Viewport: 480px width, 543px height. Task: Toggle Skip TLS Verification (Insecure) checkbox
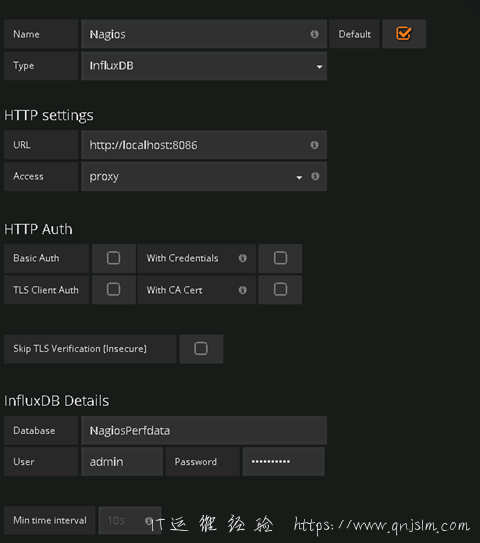(x=201, y=348)
